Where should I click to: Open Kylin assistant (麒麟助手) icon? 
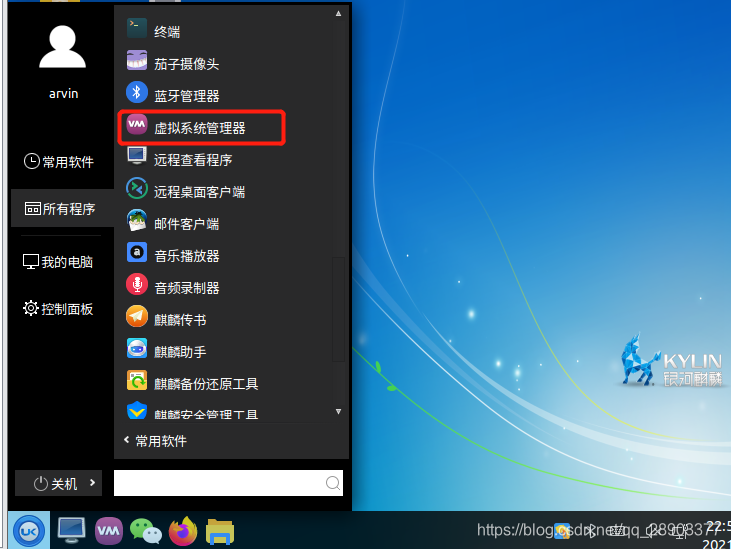click(x=137, y=348)
